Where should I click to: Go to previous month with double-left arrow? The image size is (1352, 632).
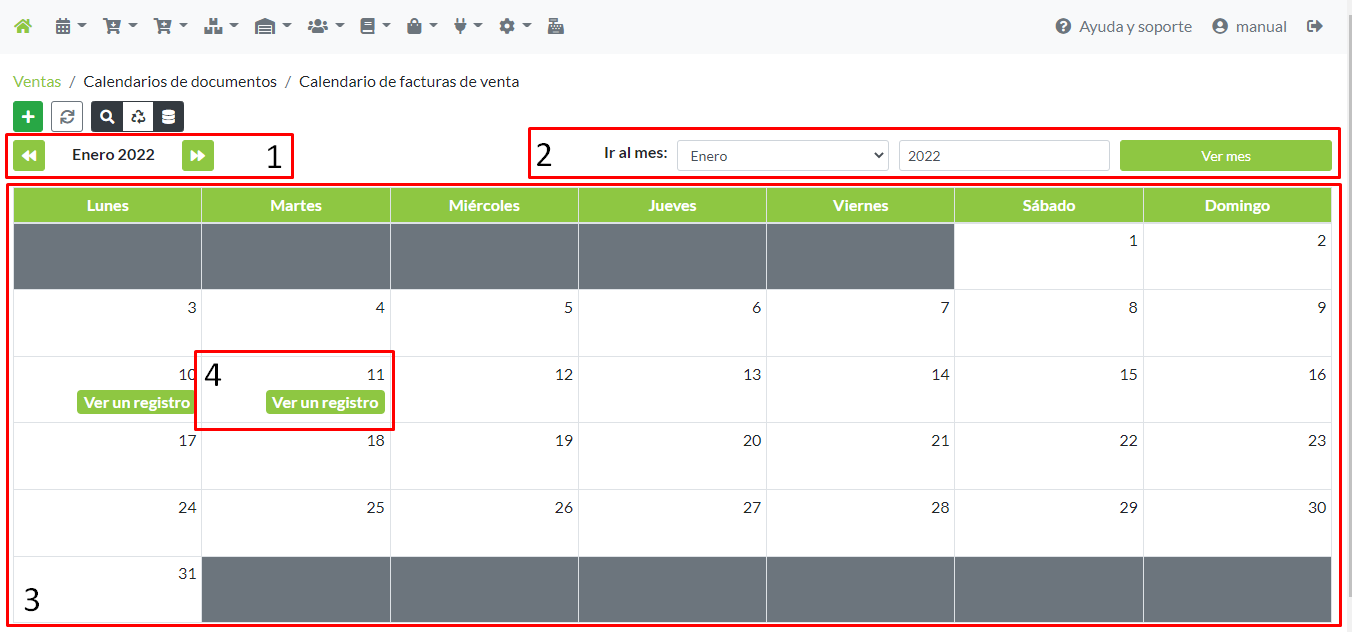(29, 155)
